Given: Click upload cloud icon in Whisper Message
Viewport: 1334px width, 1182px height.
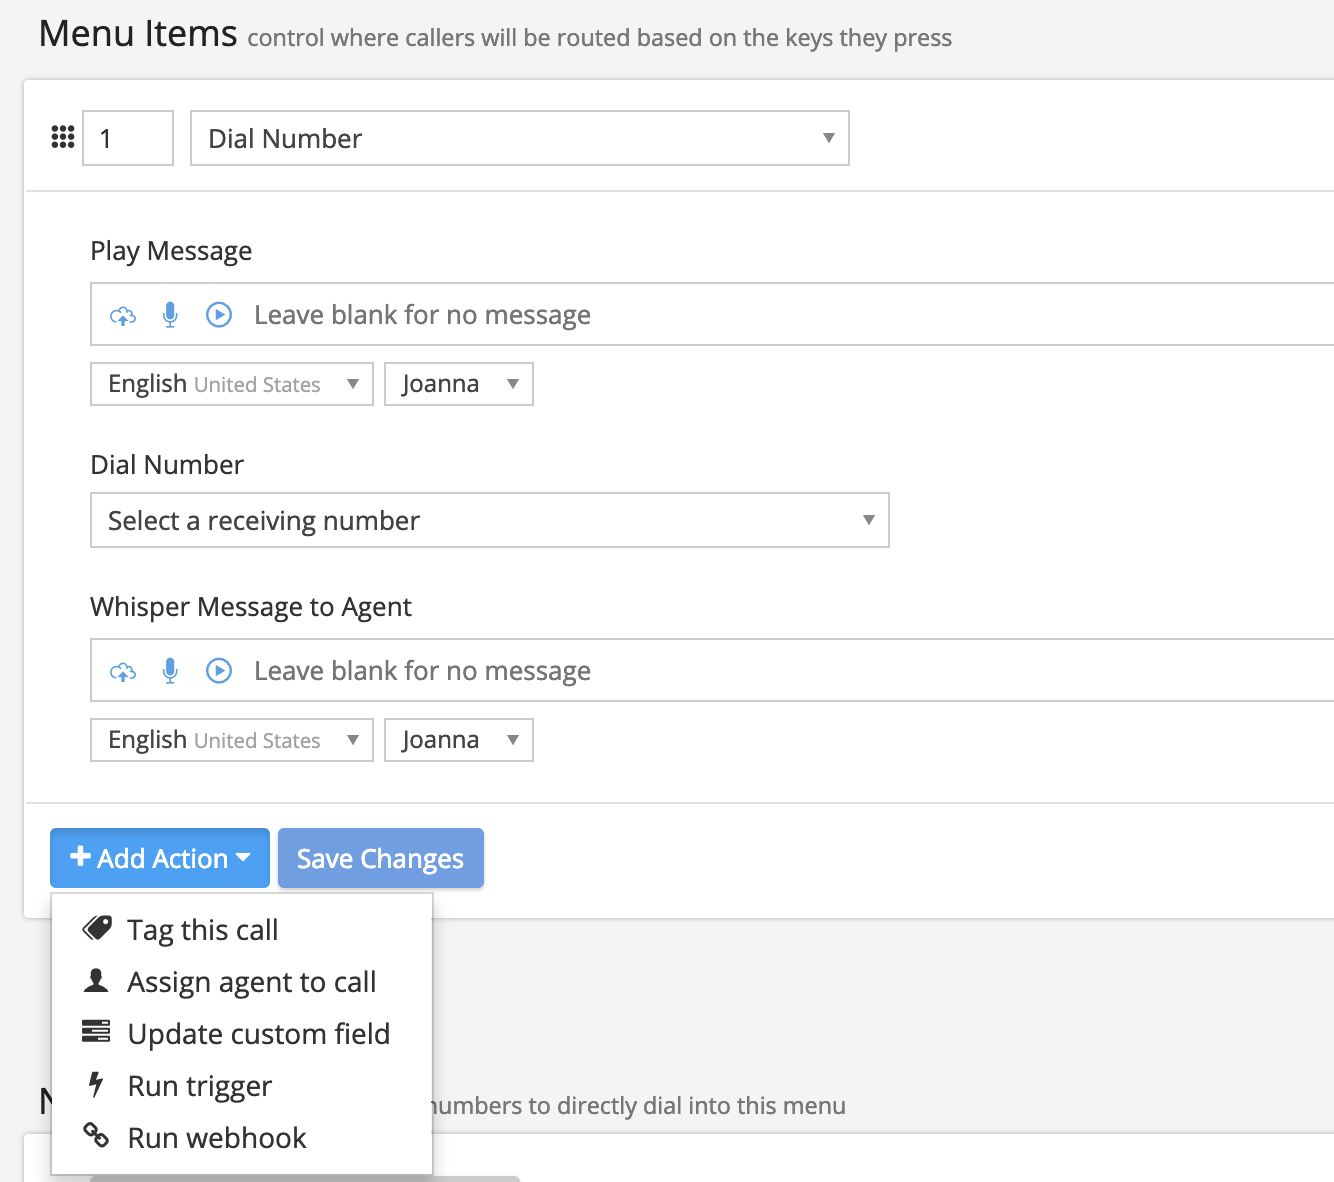Looking at the screenshot, I should pos(123,672).
